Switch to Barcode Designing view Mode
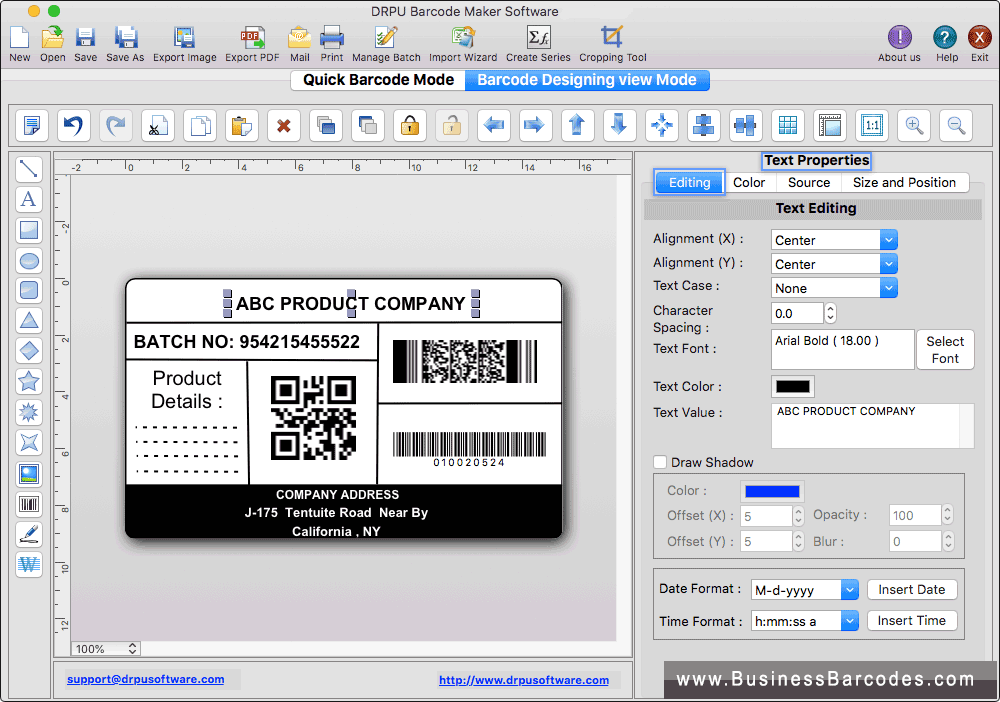 point(587,80)
